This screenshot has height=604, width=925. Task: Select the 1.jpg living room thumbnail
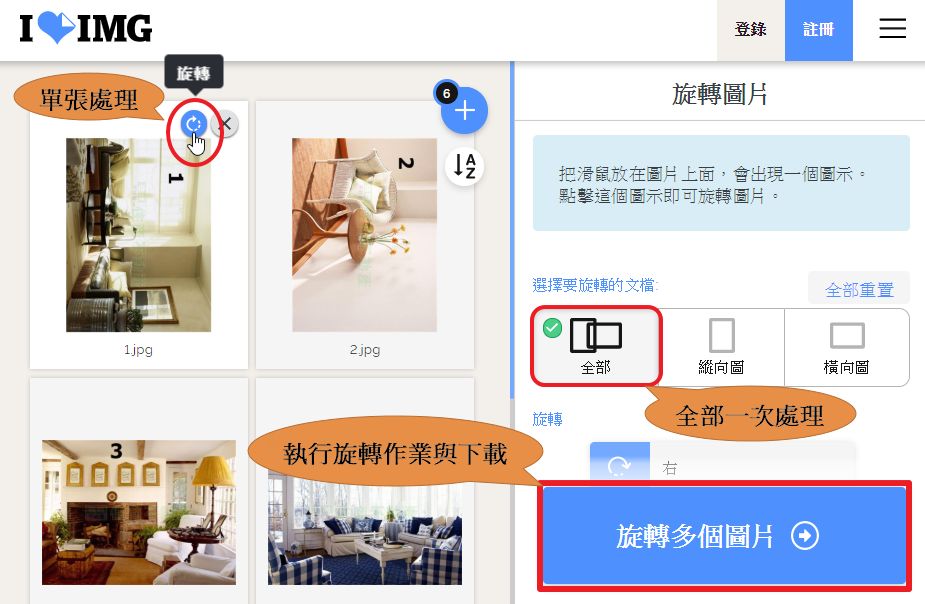139,235
